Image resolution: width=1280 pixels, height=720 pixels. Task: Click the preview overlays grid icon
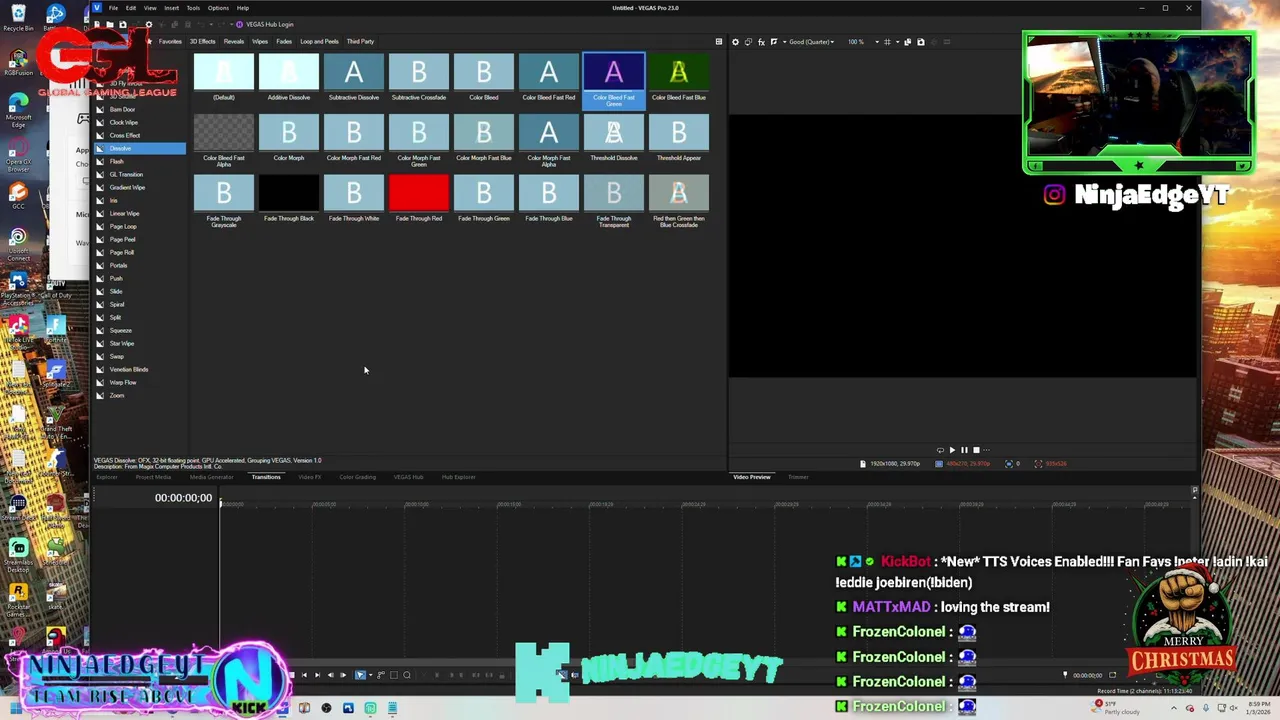tap(887, 42)
